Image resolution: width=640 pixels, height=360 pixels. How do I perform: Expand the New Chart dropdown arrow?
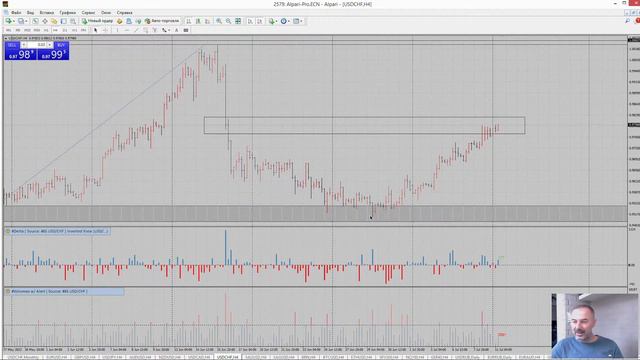pyautogui.click(x=13, y=21)
